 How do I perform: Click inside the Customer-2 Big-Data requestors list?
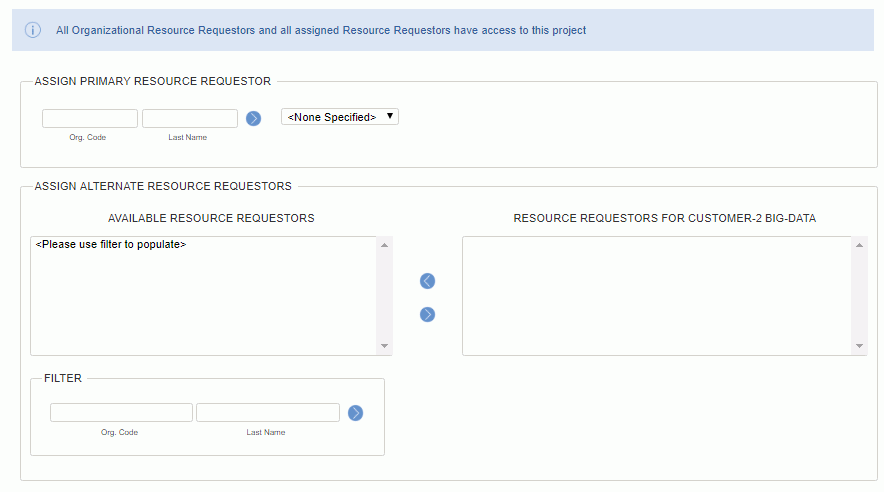click(x=657, y=296)
